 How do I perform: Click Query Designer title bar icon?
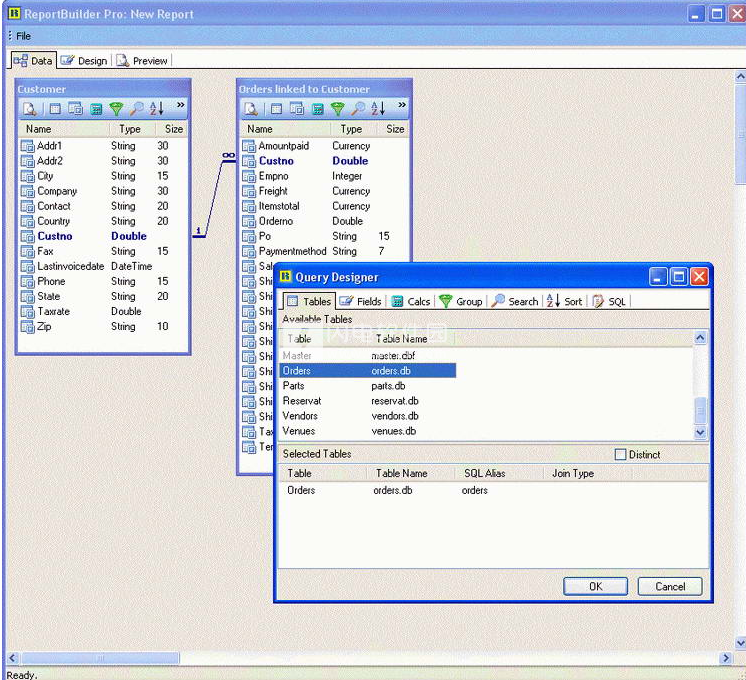(x=285, y=276)
